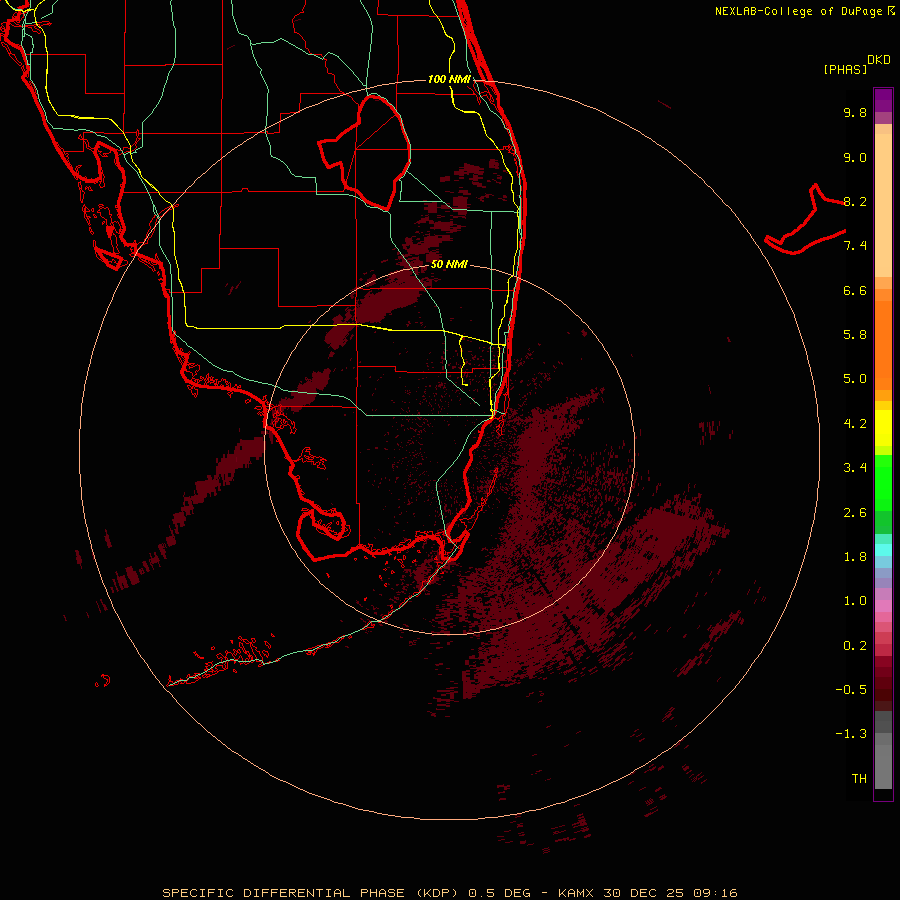Click the 0.2 value on the color scale

tap(855, 646)
